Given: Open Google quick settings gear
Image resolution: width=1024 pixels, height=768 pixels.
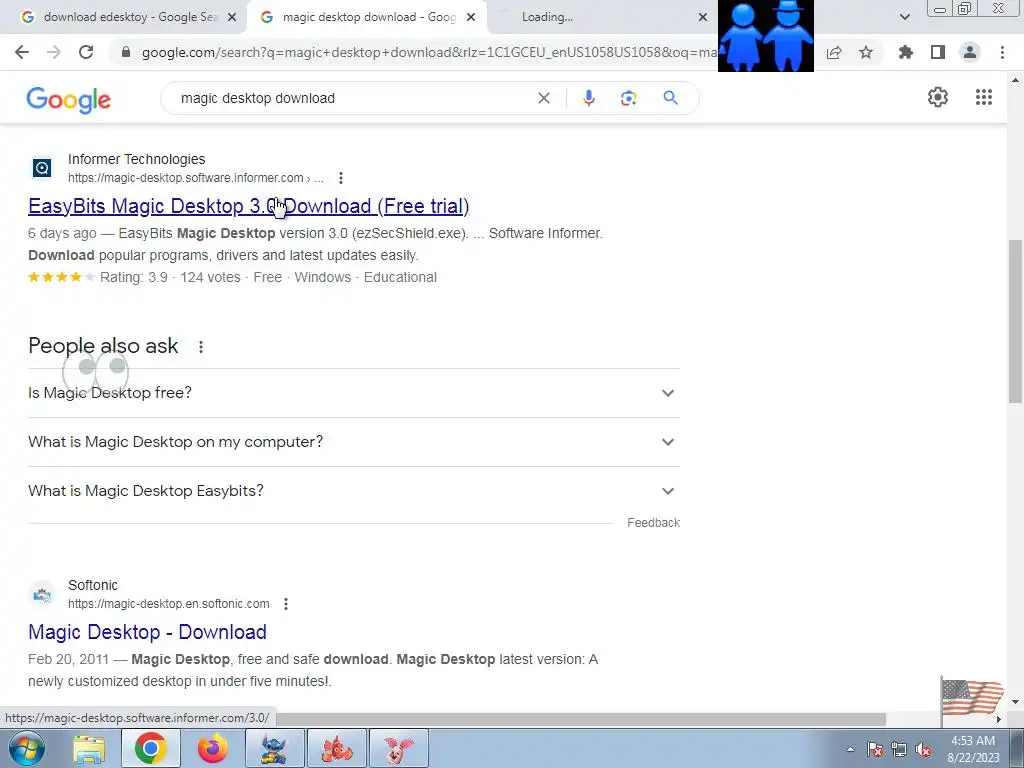Looking at the screenshot, I should click(938, 97).
